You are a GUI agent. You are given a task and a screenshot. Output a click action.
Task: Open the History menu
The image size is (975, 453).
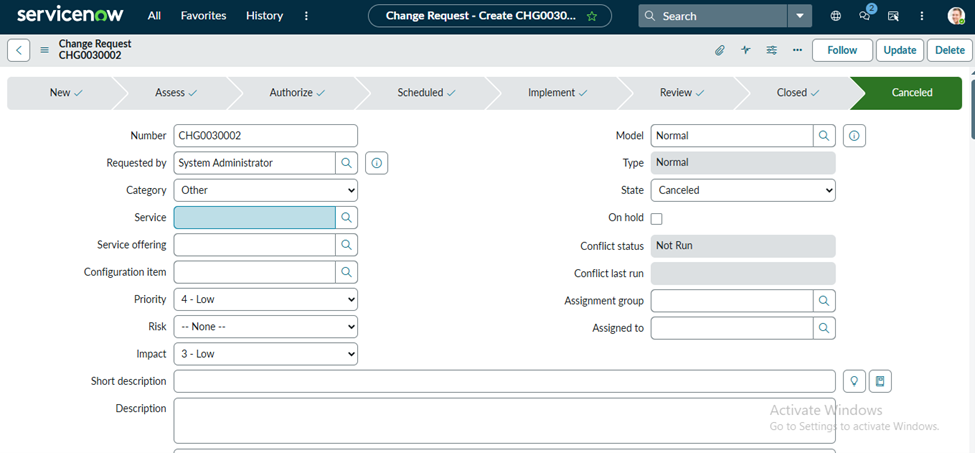click(x=264, y=16)
